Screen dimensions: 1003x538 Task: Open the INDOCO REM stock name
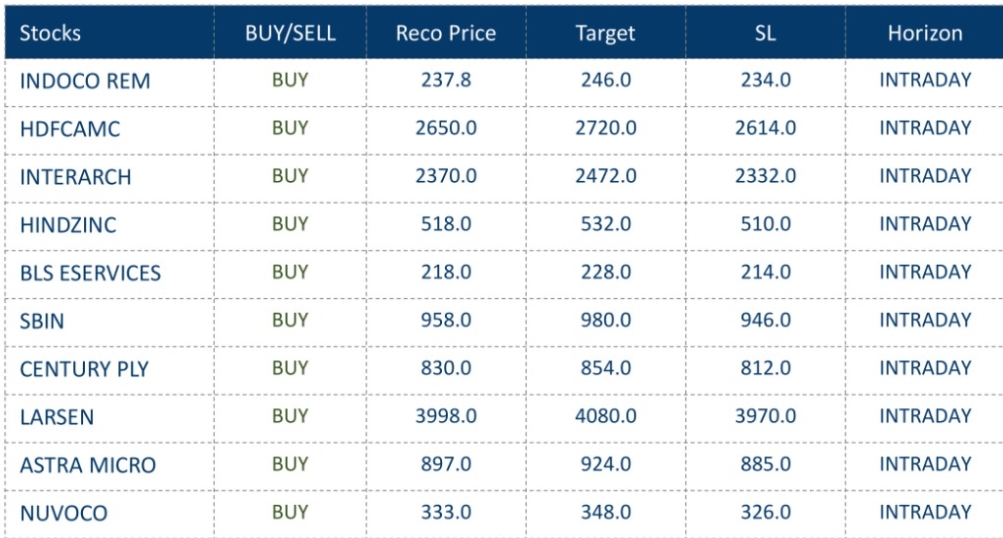(85, 81)
